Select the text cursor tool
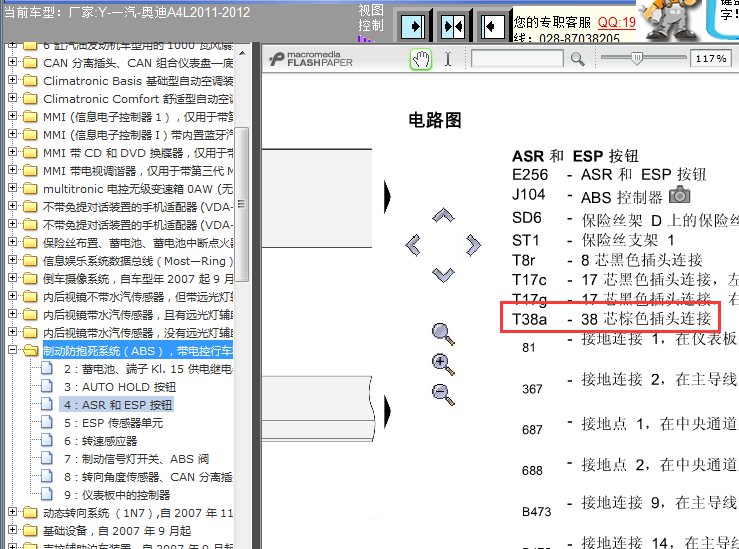739x549 pixels. coord(448,59)
